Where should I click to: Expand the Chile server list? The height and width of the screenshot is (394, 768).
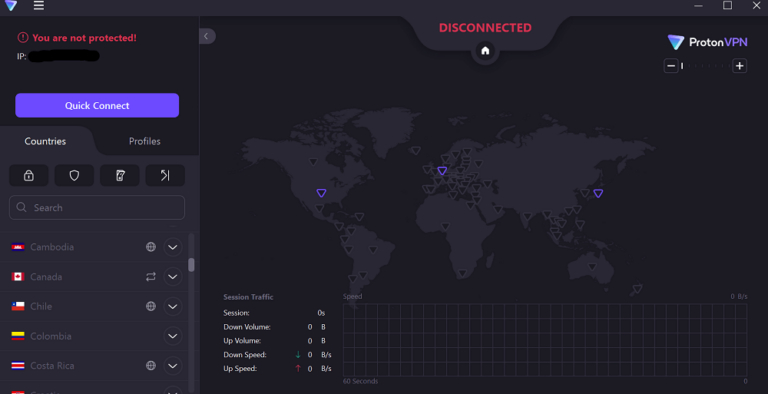pos(173,306)
